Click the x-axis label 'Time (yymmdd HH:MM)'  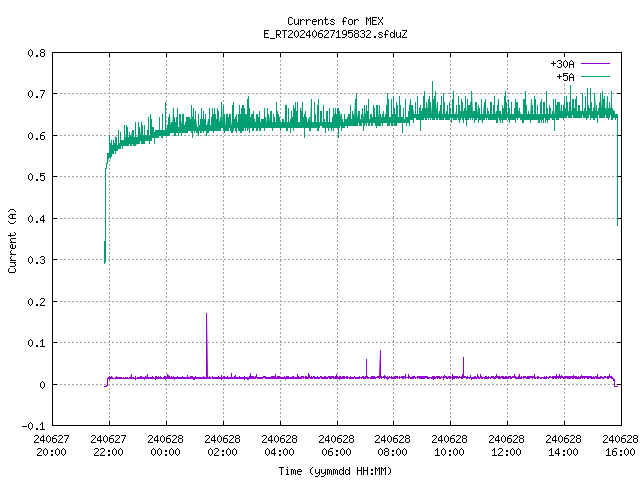(335, 471)
